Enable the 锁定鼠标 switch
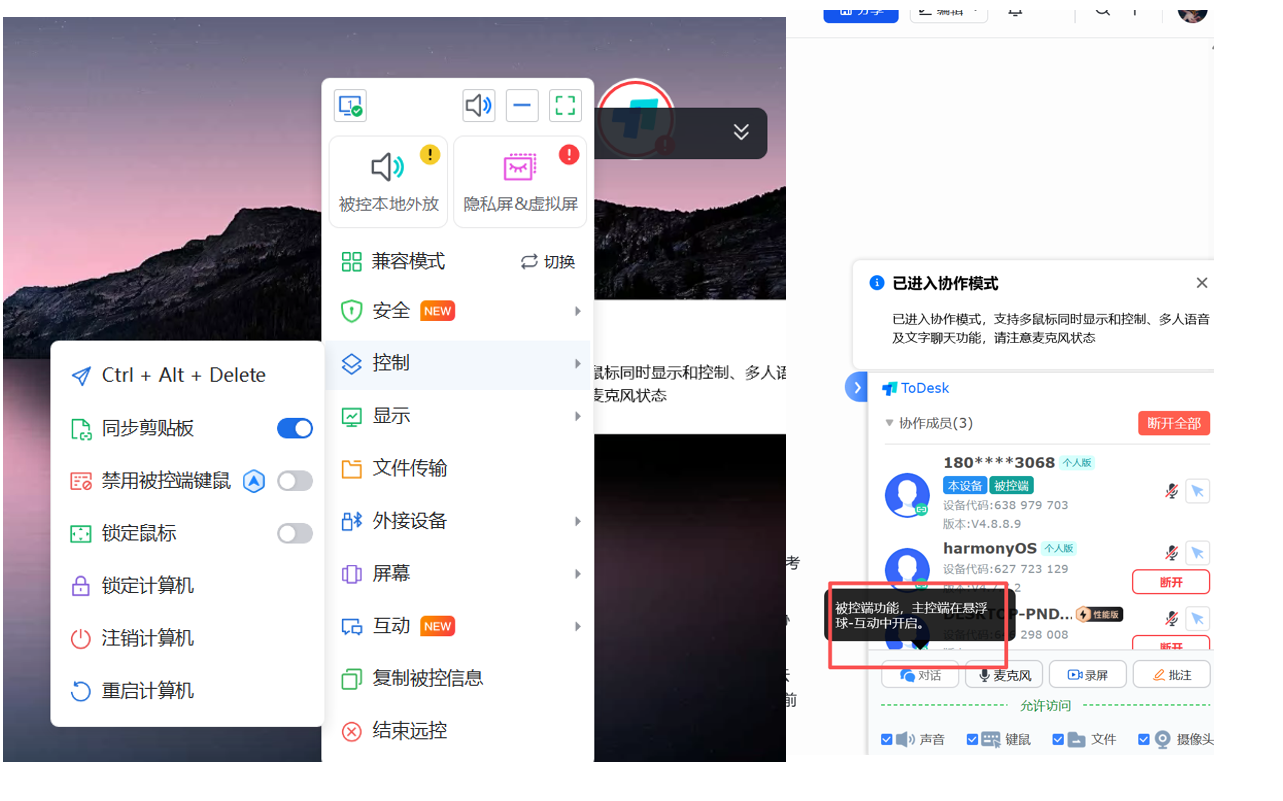 pos(295,534)
